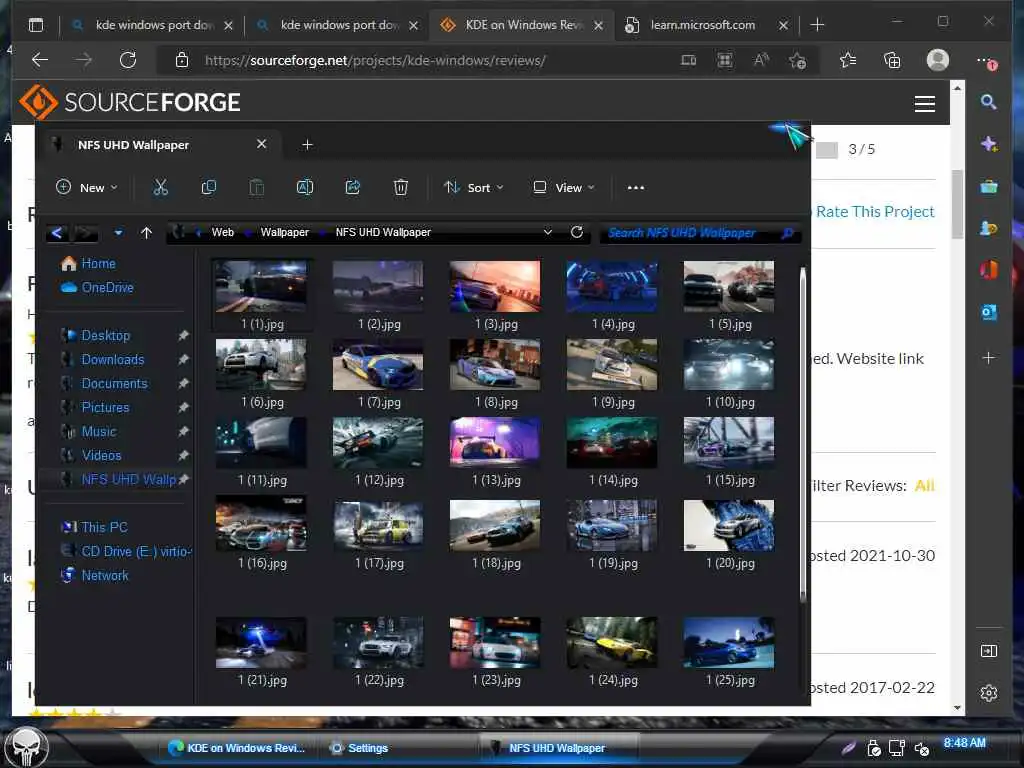
Task: Select thumbnail 1 (13).jpg
Action: point(496,451)
